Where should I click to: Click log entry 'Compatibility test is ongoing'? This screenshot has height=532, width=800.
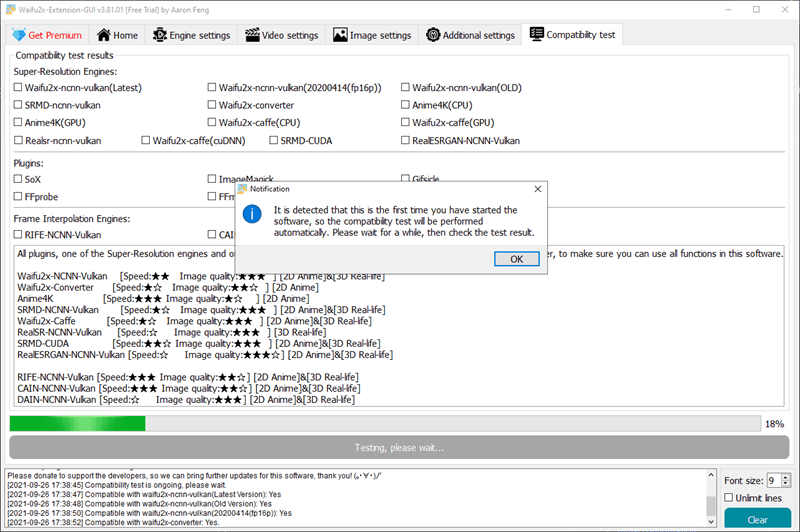click(x=116, y=485)
